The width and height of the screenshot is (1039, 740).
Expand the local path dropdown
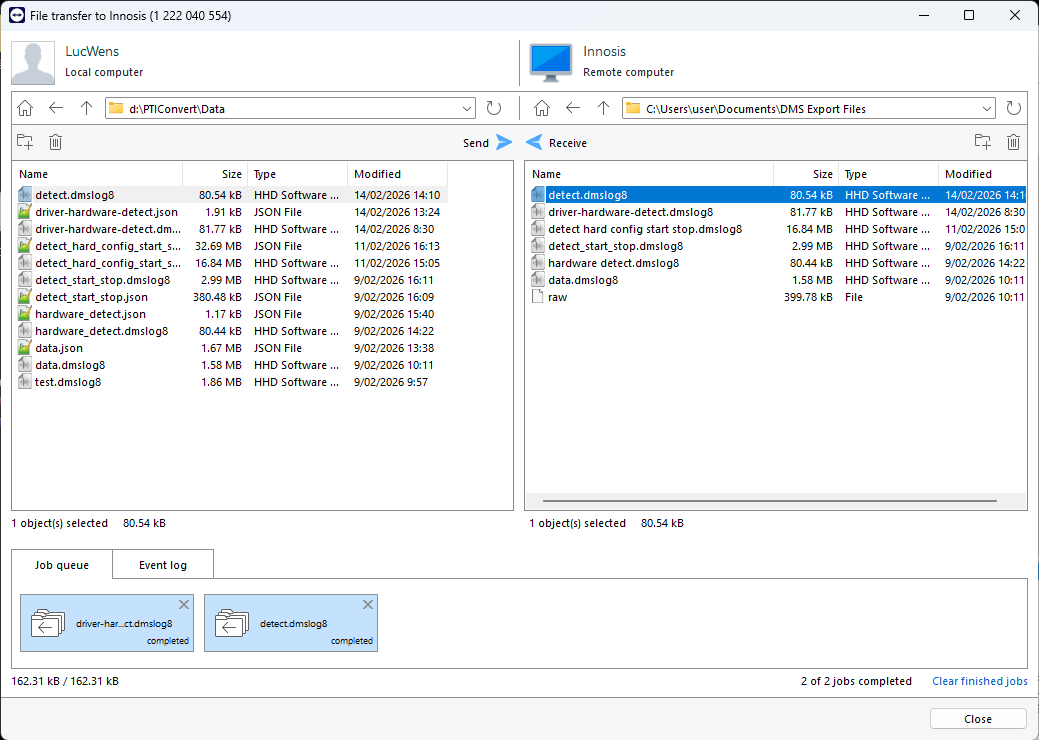pyautogui.click(x=467, y=108)
